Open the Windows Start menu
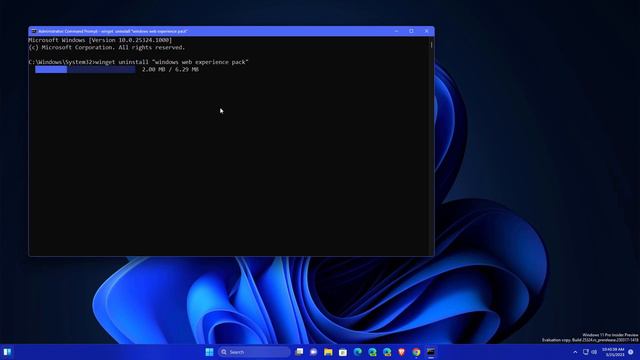This screenshot has height=360, width=640. click(209, 352)
